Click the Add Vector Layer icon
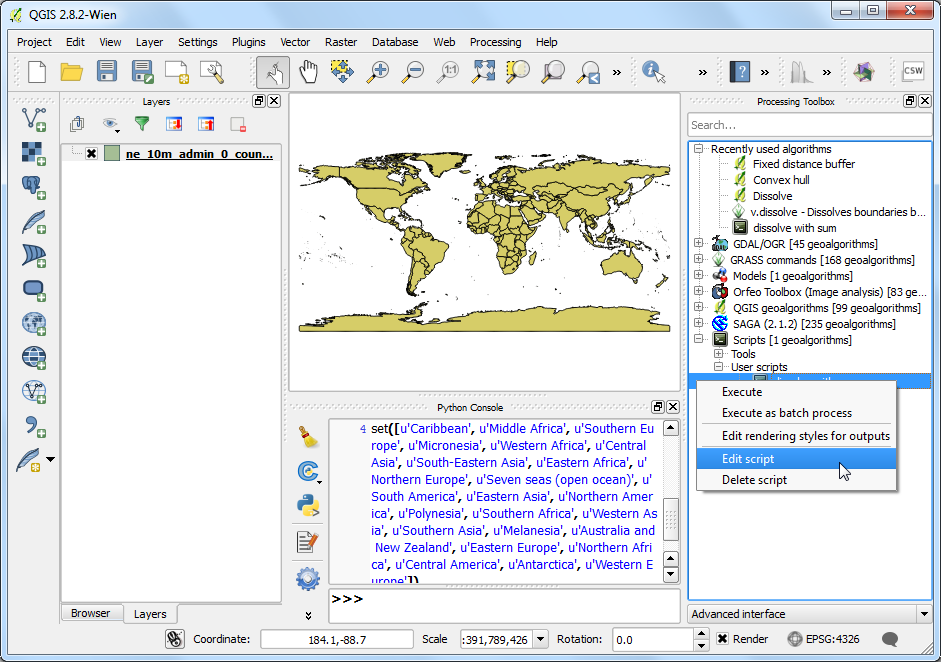 click(x=34, y=119)
